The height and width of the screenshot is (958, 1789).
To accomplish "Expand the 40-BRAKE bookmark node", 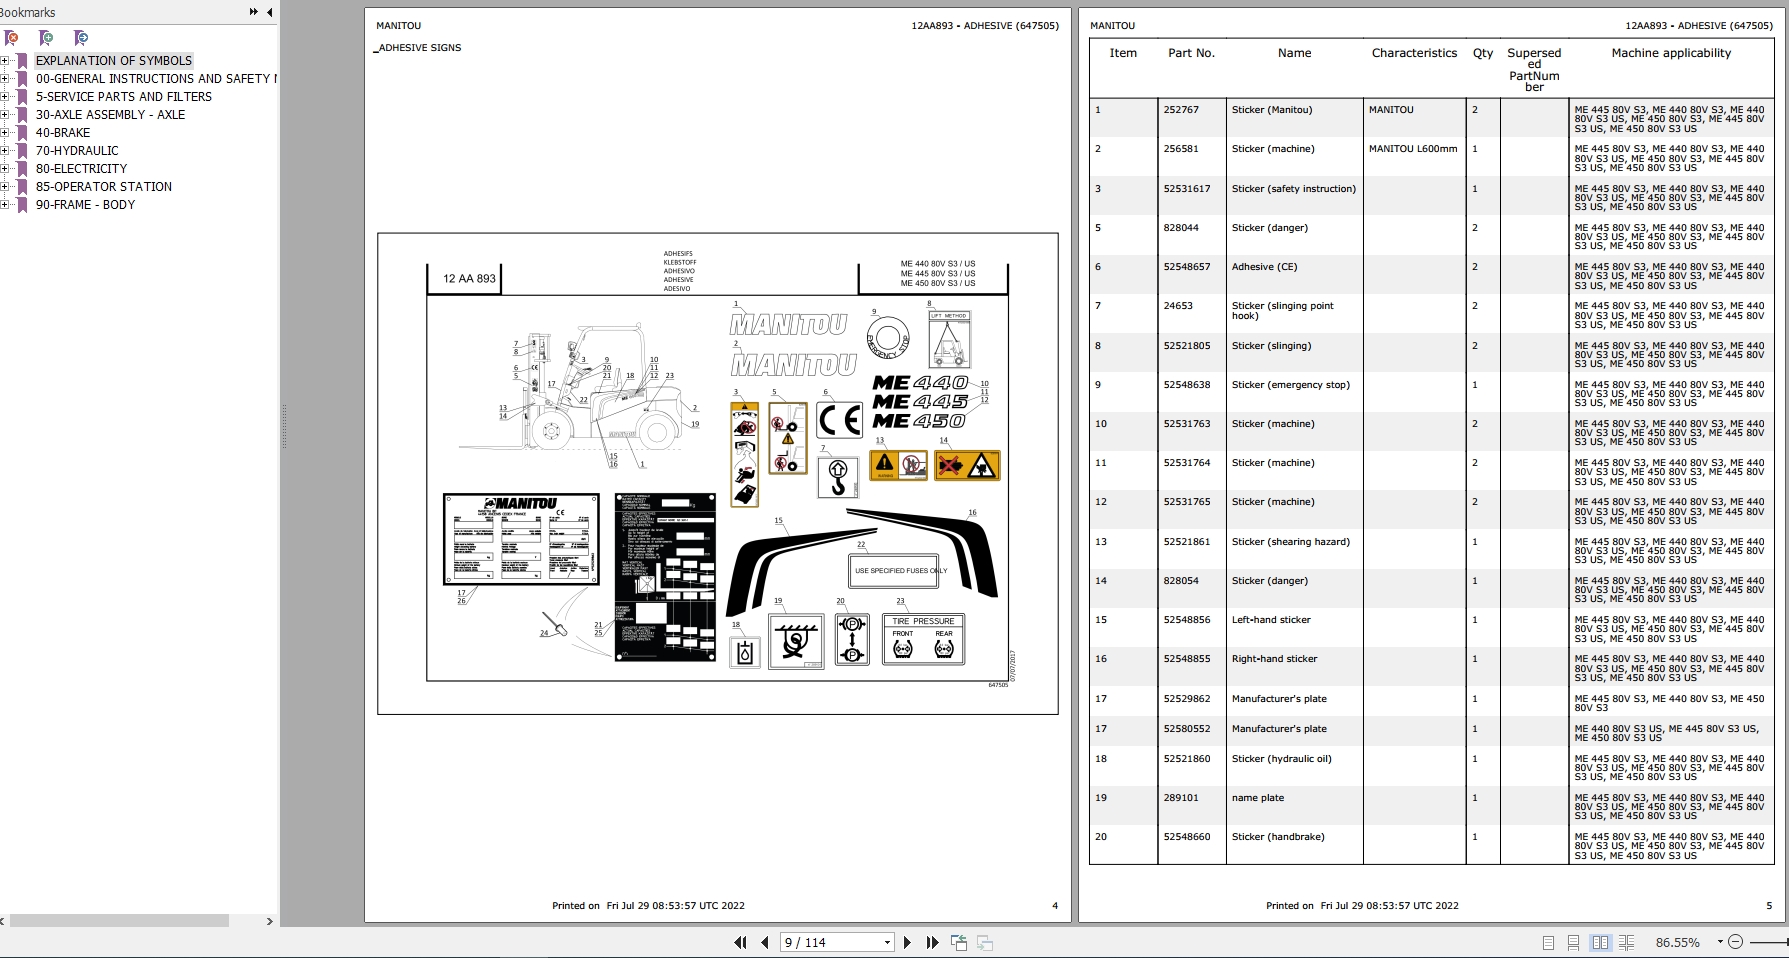I will (5, 133).
